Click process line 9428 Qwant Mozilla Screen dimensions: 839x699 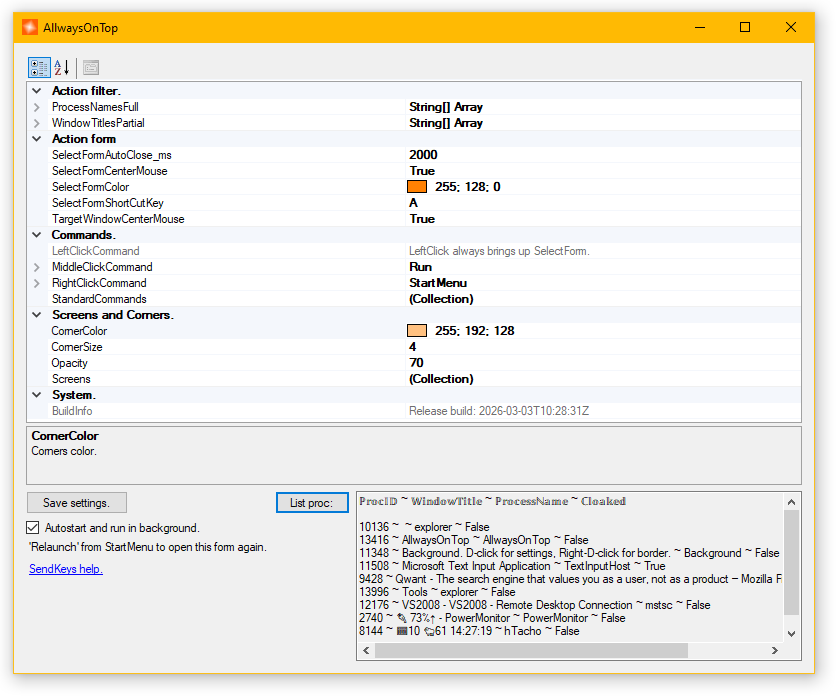coord(571,580)
